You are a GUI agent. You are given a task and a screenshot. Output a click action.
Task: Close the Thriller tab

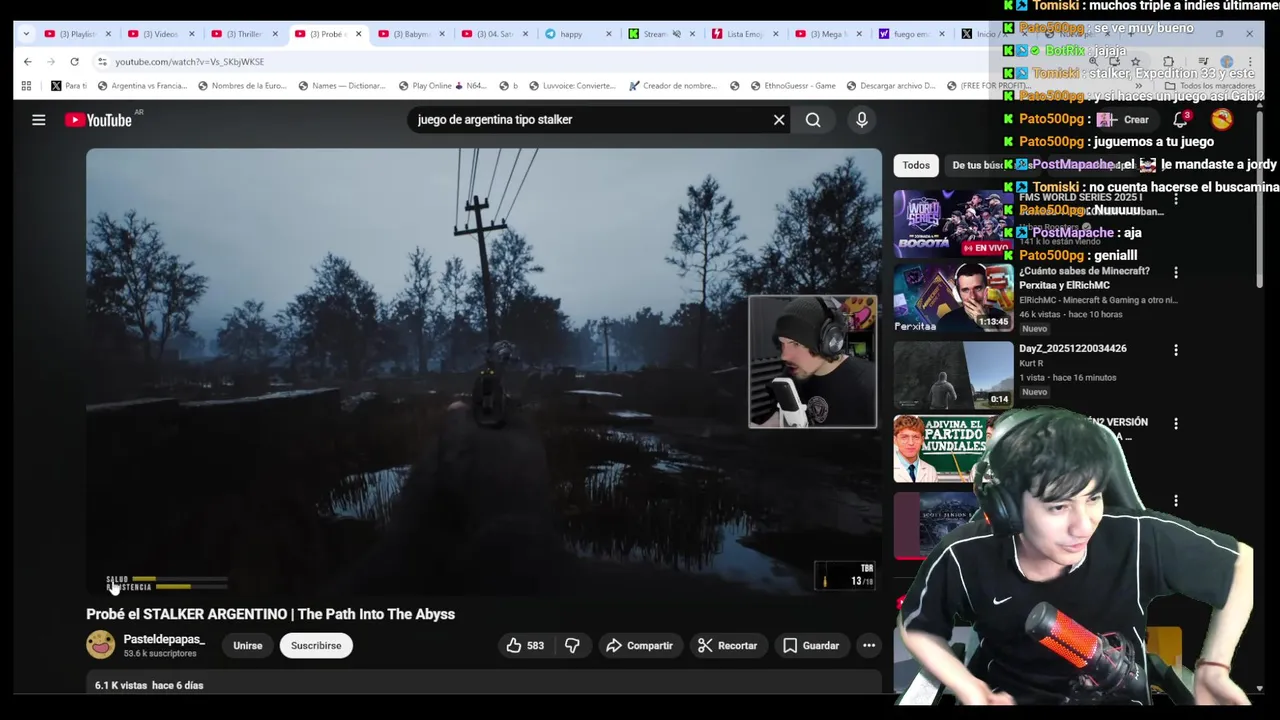[x=275, y=34]
